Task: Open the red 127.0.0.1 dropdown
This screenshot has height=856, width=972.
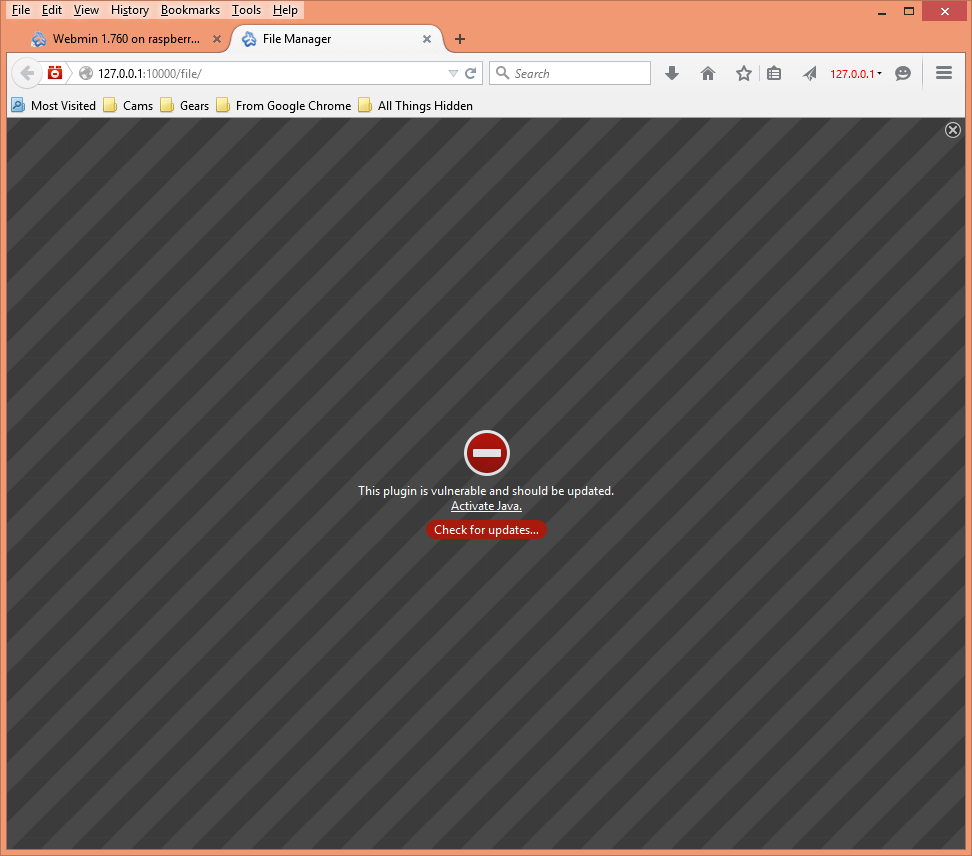Action: click(x=855, y=74)
